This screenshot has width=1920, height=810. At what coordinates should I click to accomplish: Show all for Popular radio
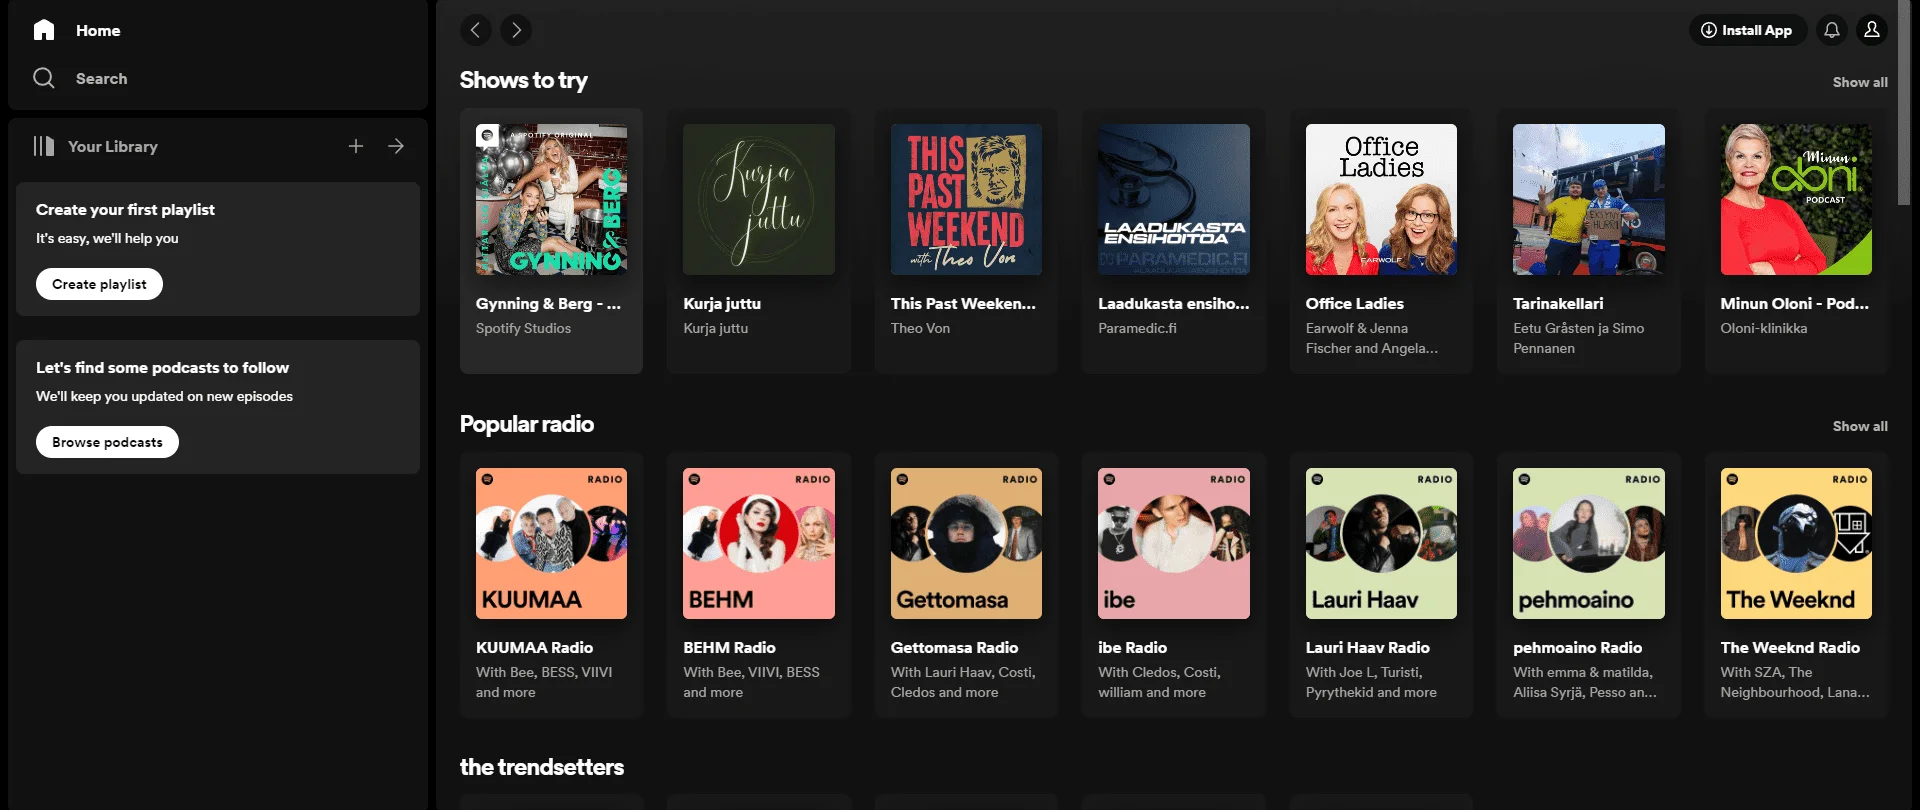click(x=1860, y=426)
